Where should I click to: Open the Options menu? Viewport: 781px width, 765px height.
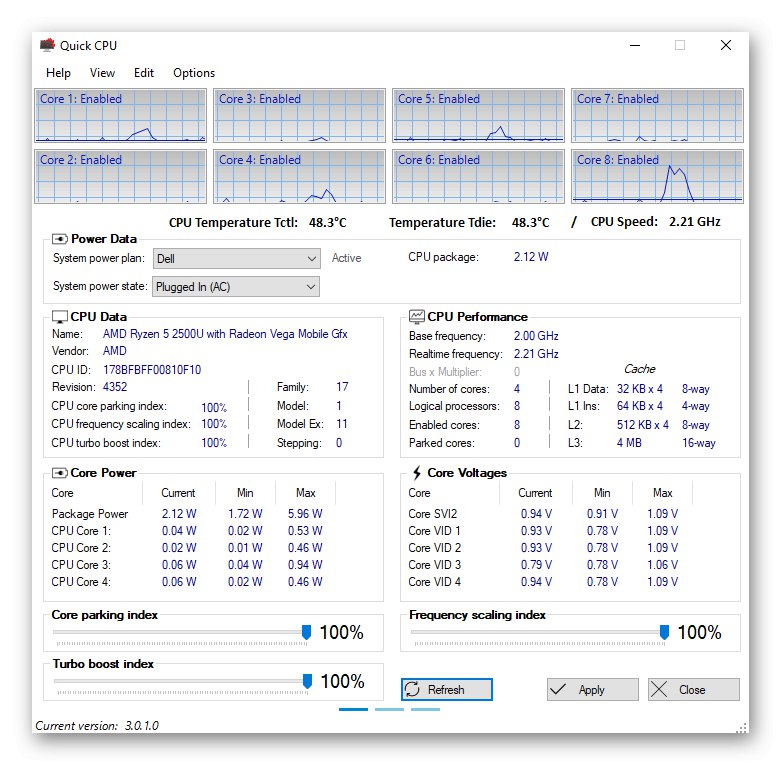[x=194, y=73]
